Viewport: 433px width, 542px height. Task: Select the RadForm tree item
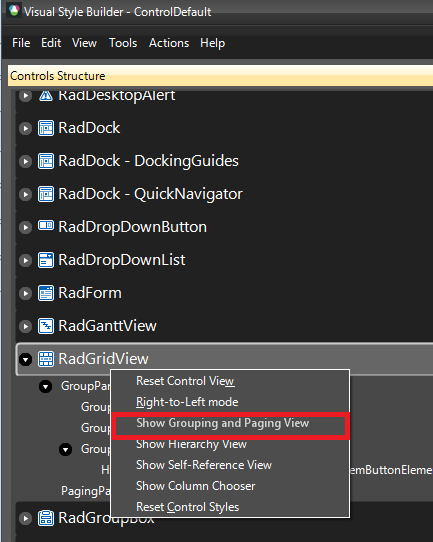tap(225, 293)
